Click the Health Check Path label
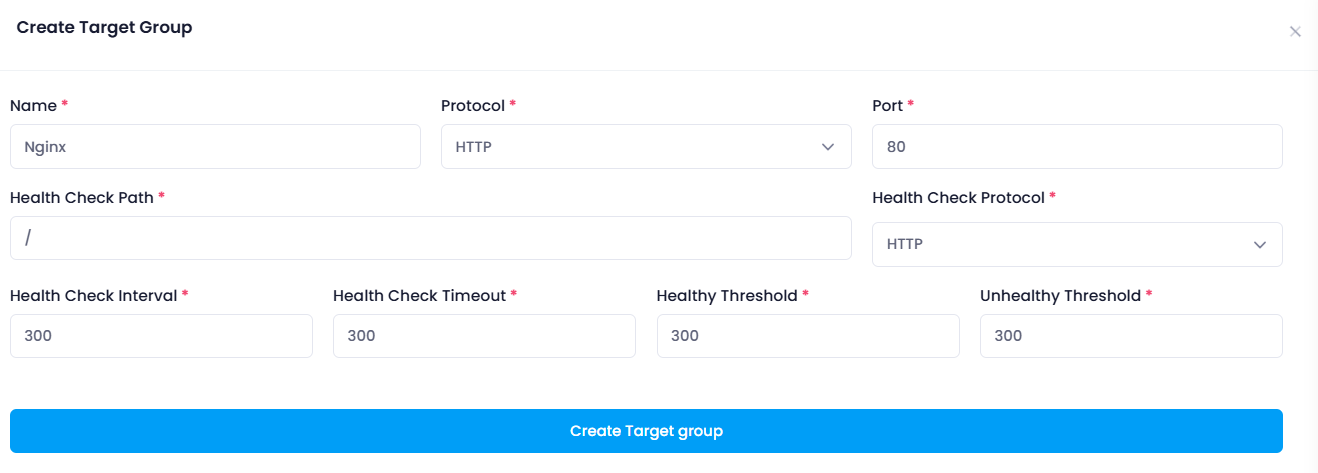Viewport: 1318px width, 473px height. click(x=82, y=198)
